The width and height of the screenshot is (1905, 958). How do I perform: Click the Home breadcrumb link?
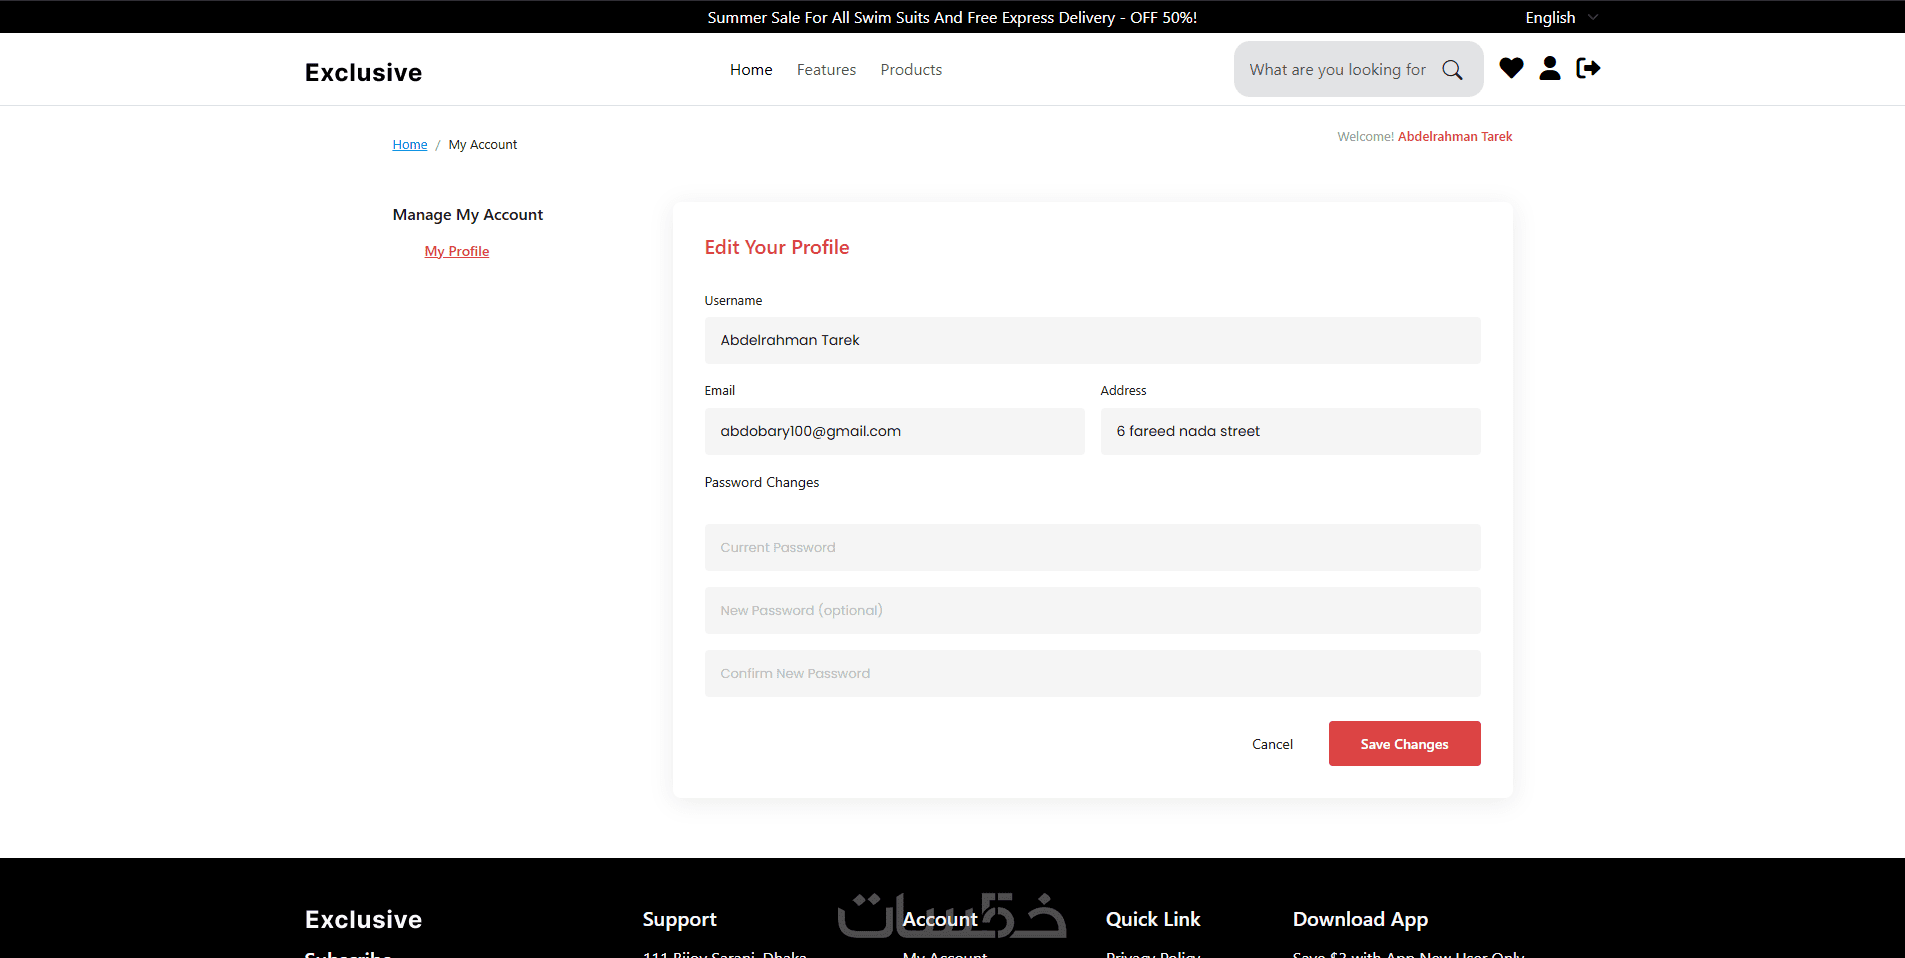pyautogui.click(x=410, y=145)
